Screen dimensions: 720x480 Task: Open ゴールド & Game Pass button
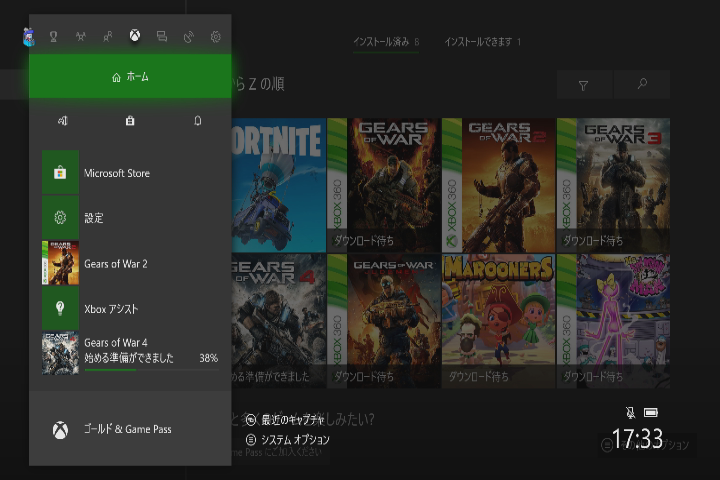(130, 429)
